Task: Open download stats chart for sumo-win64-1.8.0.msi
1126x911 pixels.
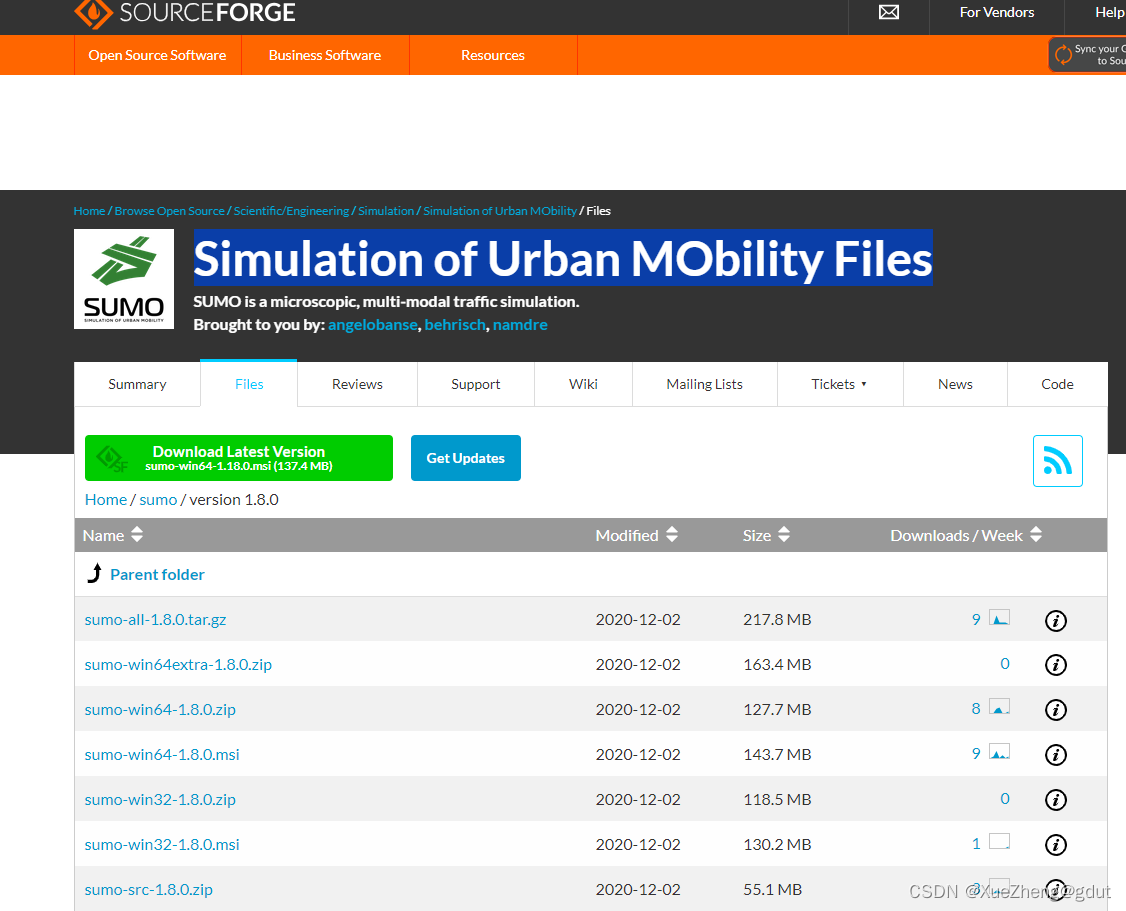Action: 999,752
